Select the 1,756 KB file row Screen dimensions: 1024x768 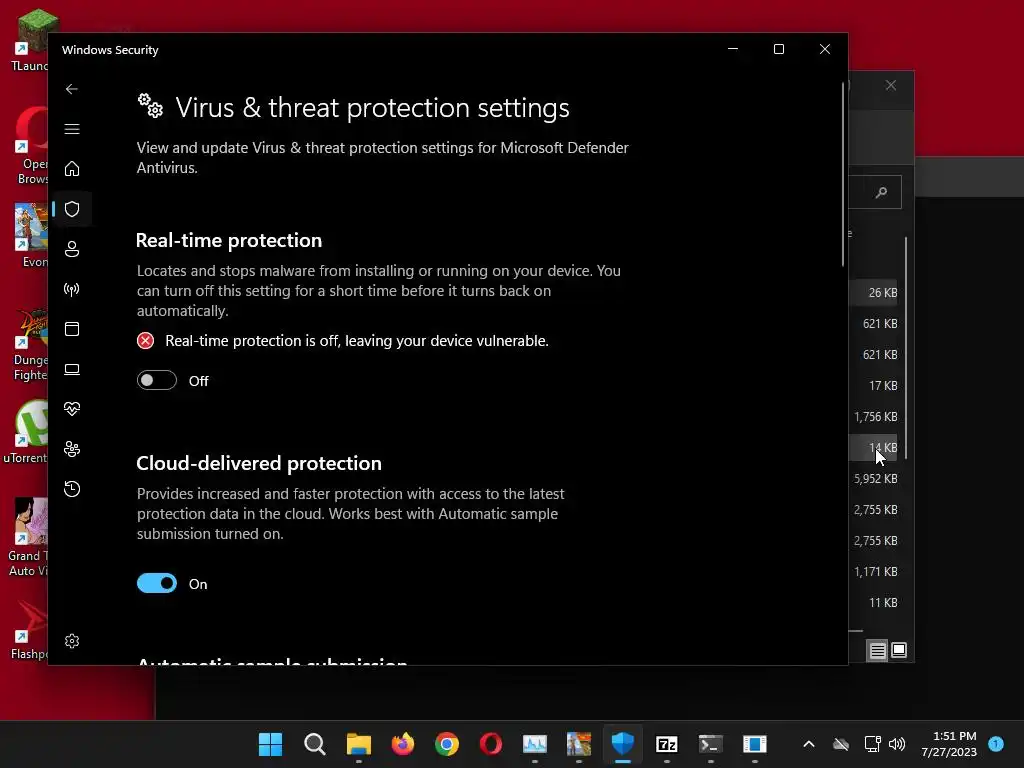tap(874, 417)
